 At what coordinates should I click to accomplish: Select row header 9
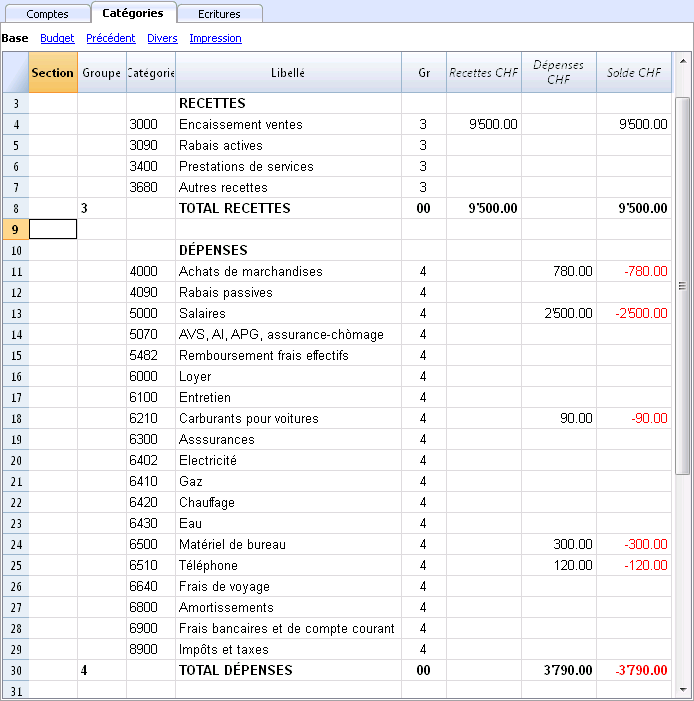16,229
